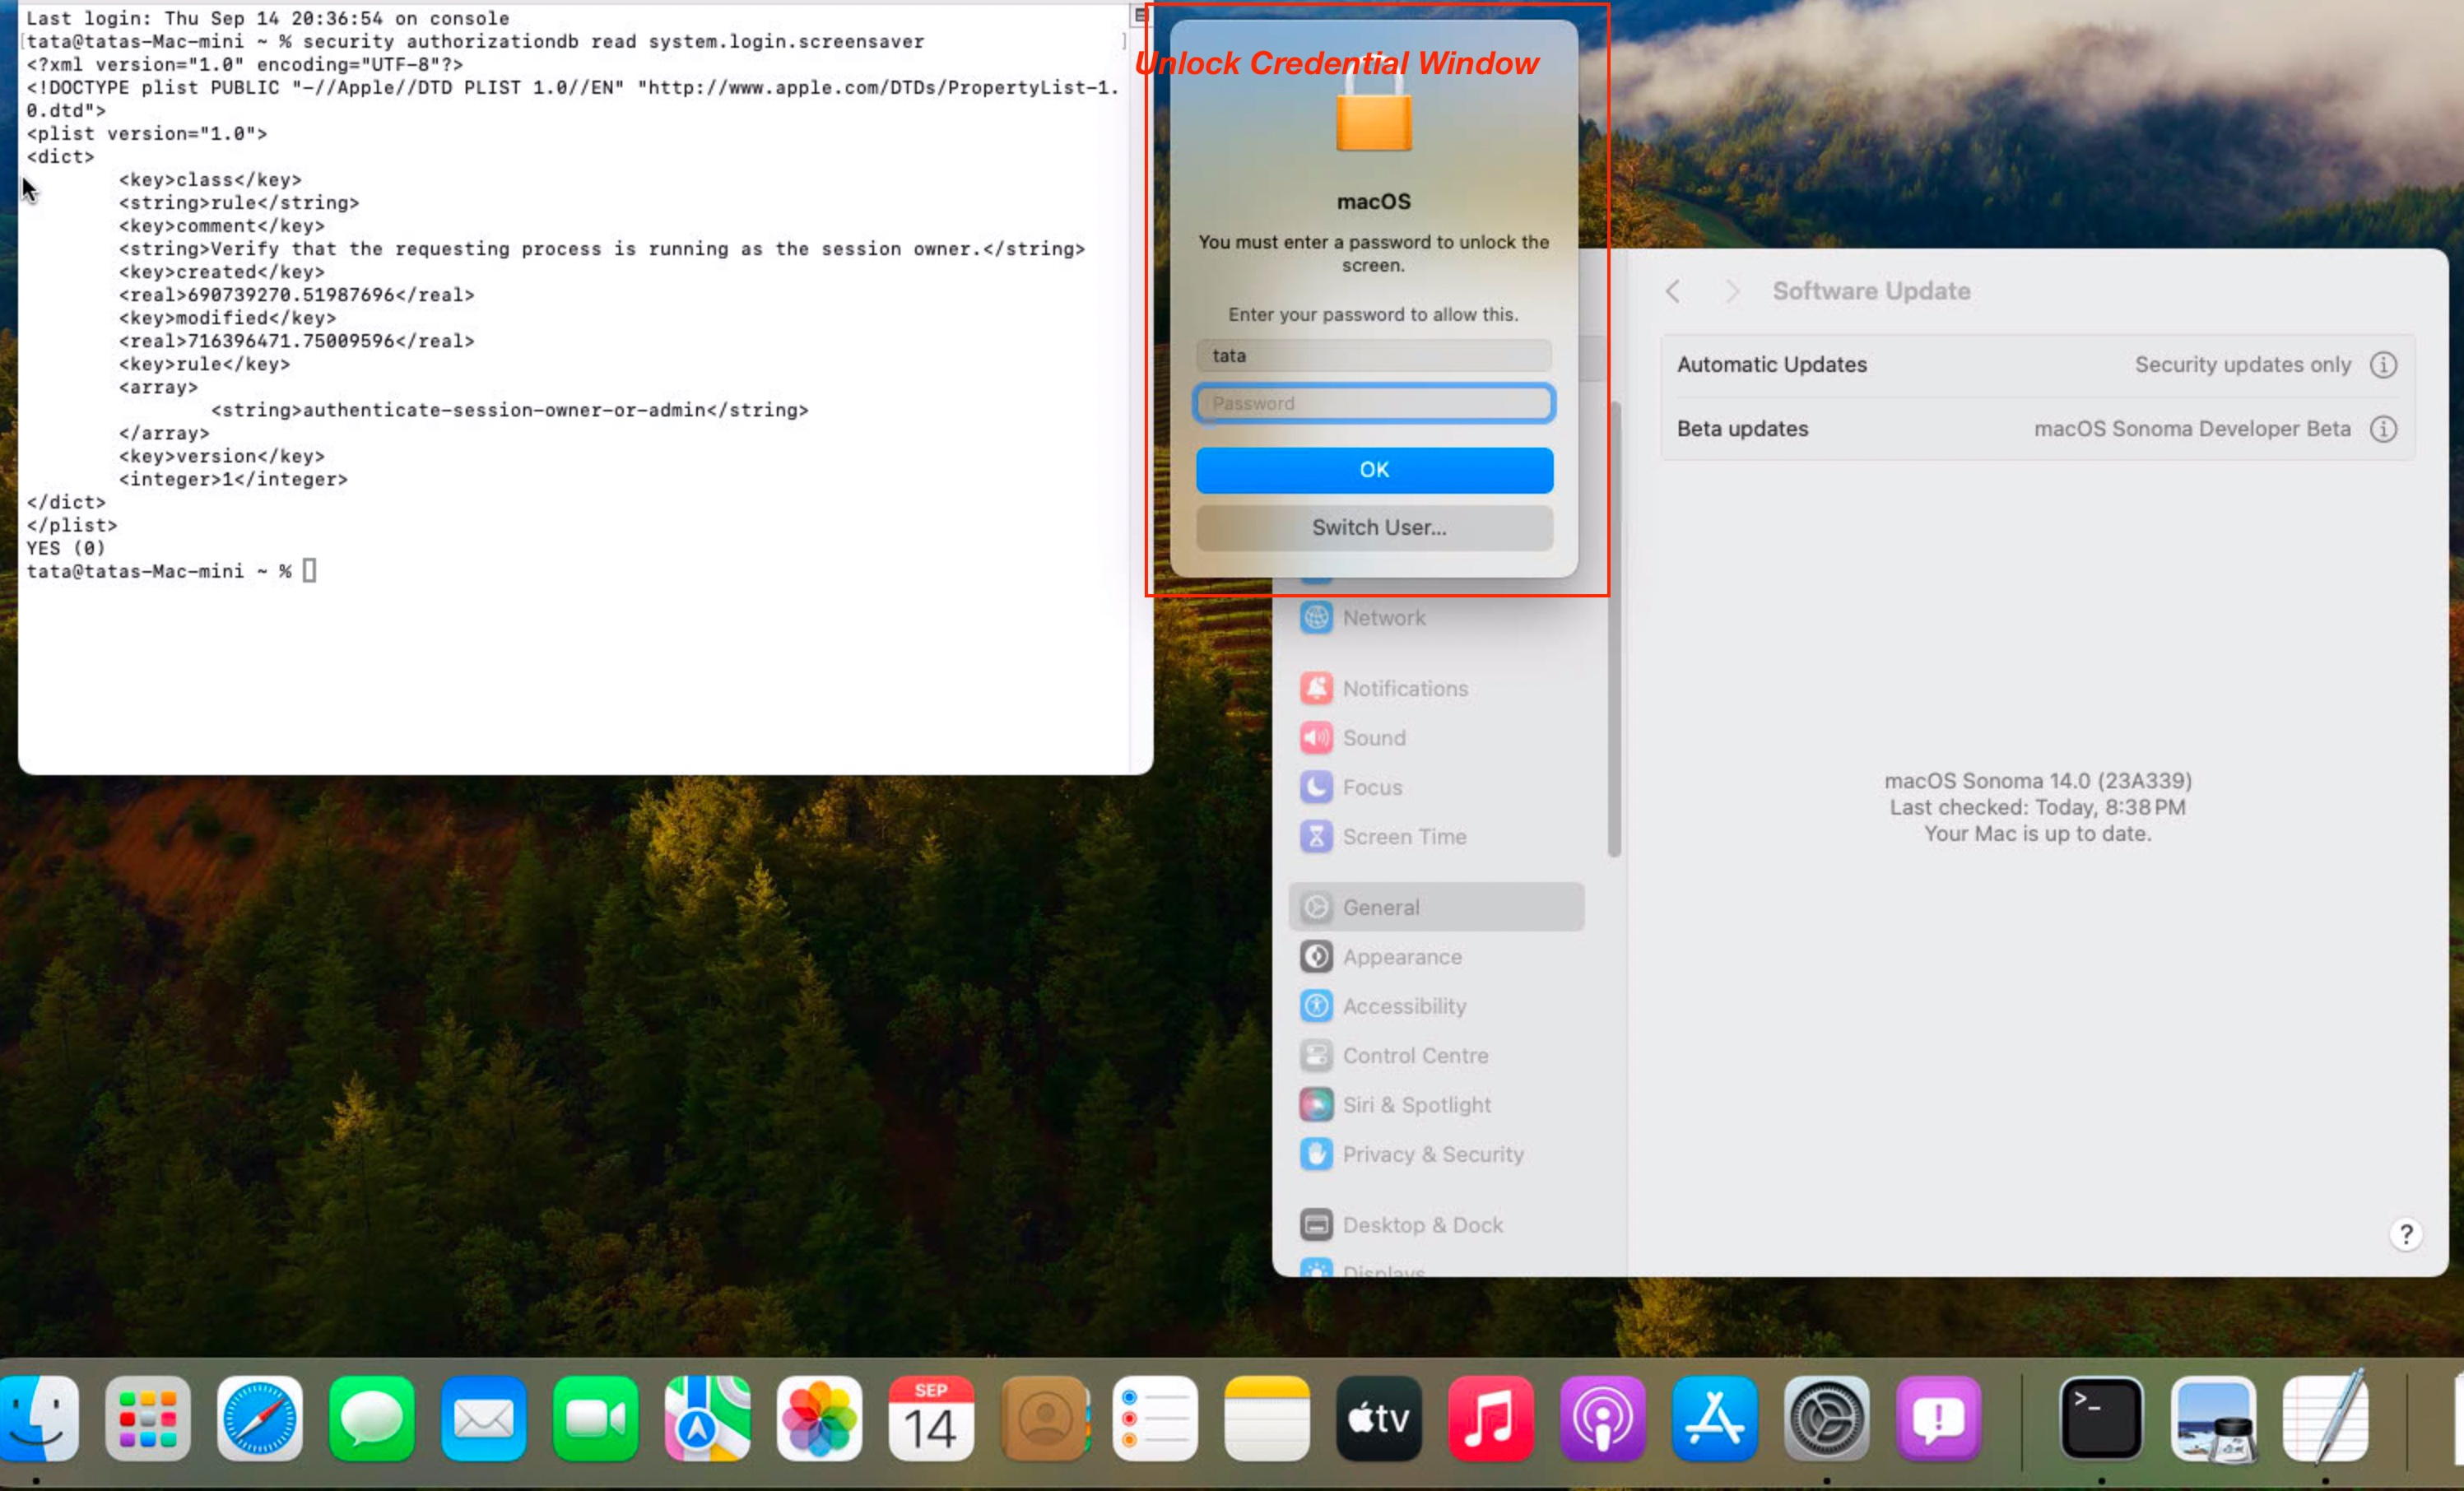Image resolution: width=2464 pixels, height=1491 pixels.
Task: Click Switch User… button
Action: [x=1374, y=528]
